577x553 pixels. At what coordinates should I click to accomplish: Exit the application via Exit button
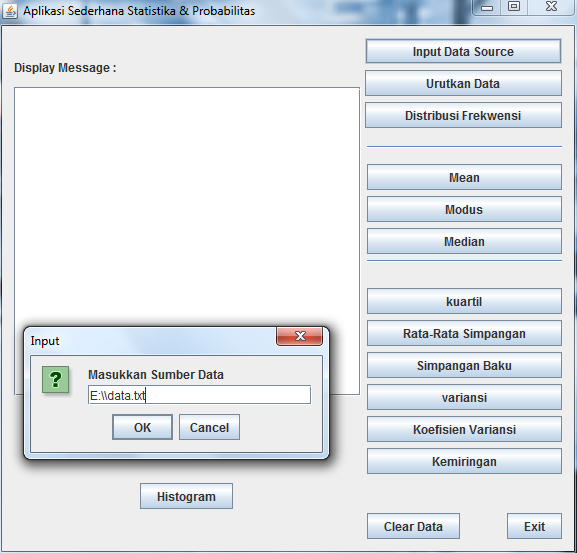[x=534, y=526]
